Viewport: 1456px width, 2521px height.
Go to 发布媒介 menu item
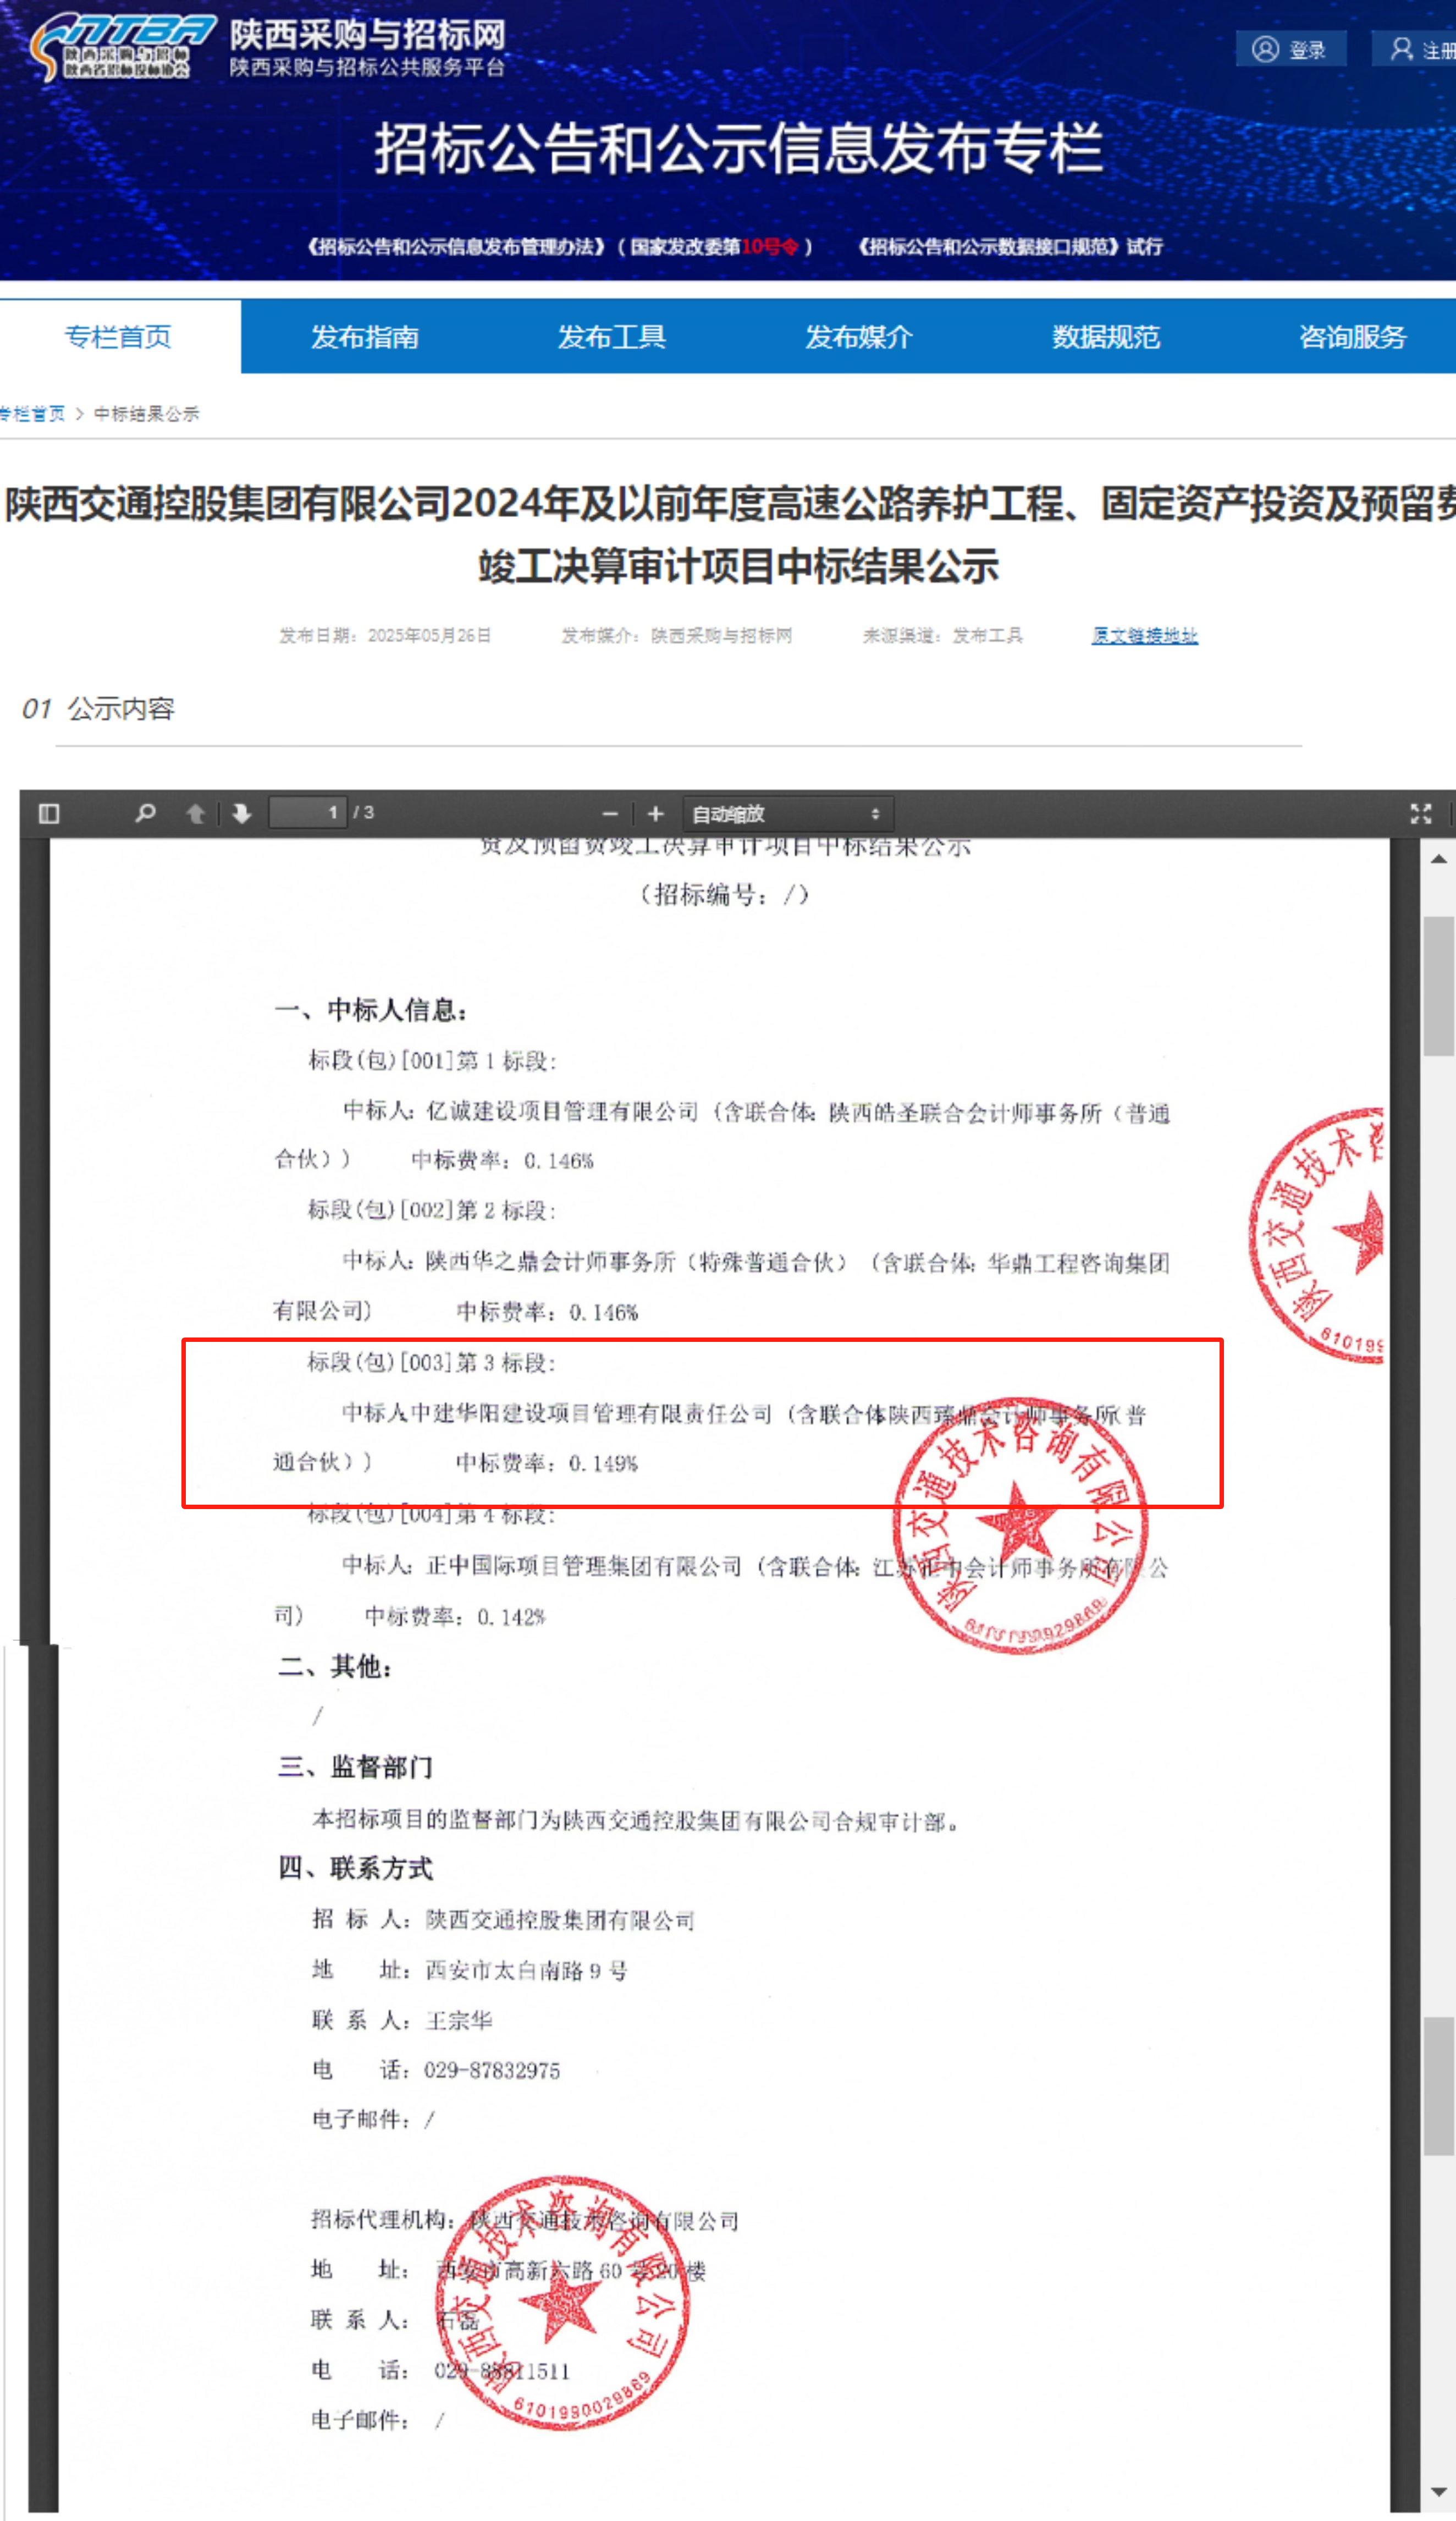858,337
